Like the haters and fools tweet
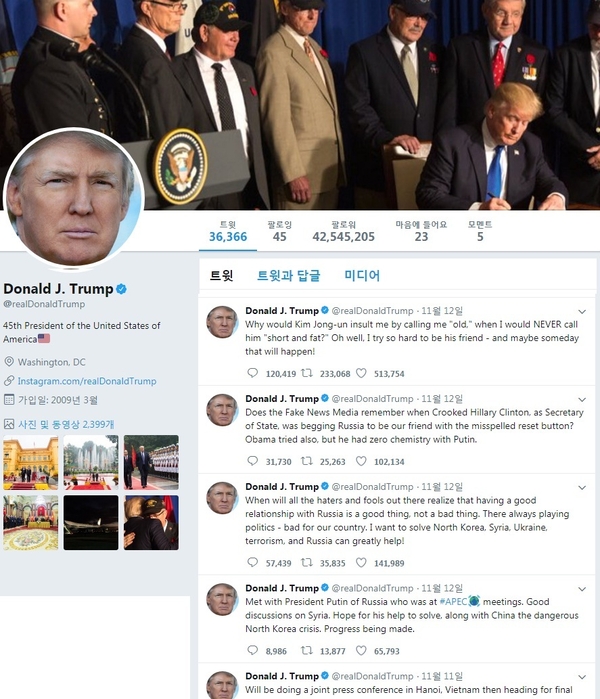This screenshot has height=699, width=600. coord(361,562)
